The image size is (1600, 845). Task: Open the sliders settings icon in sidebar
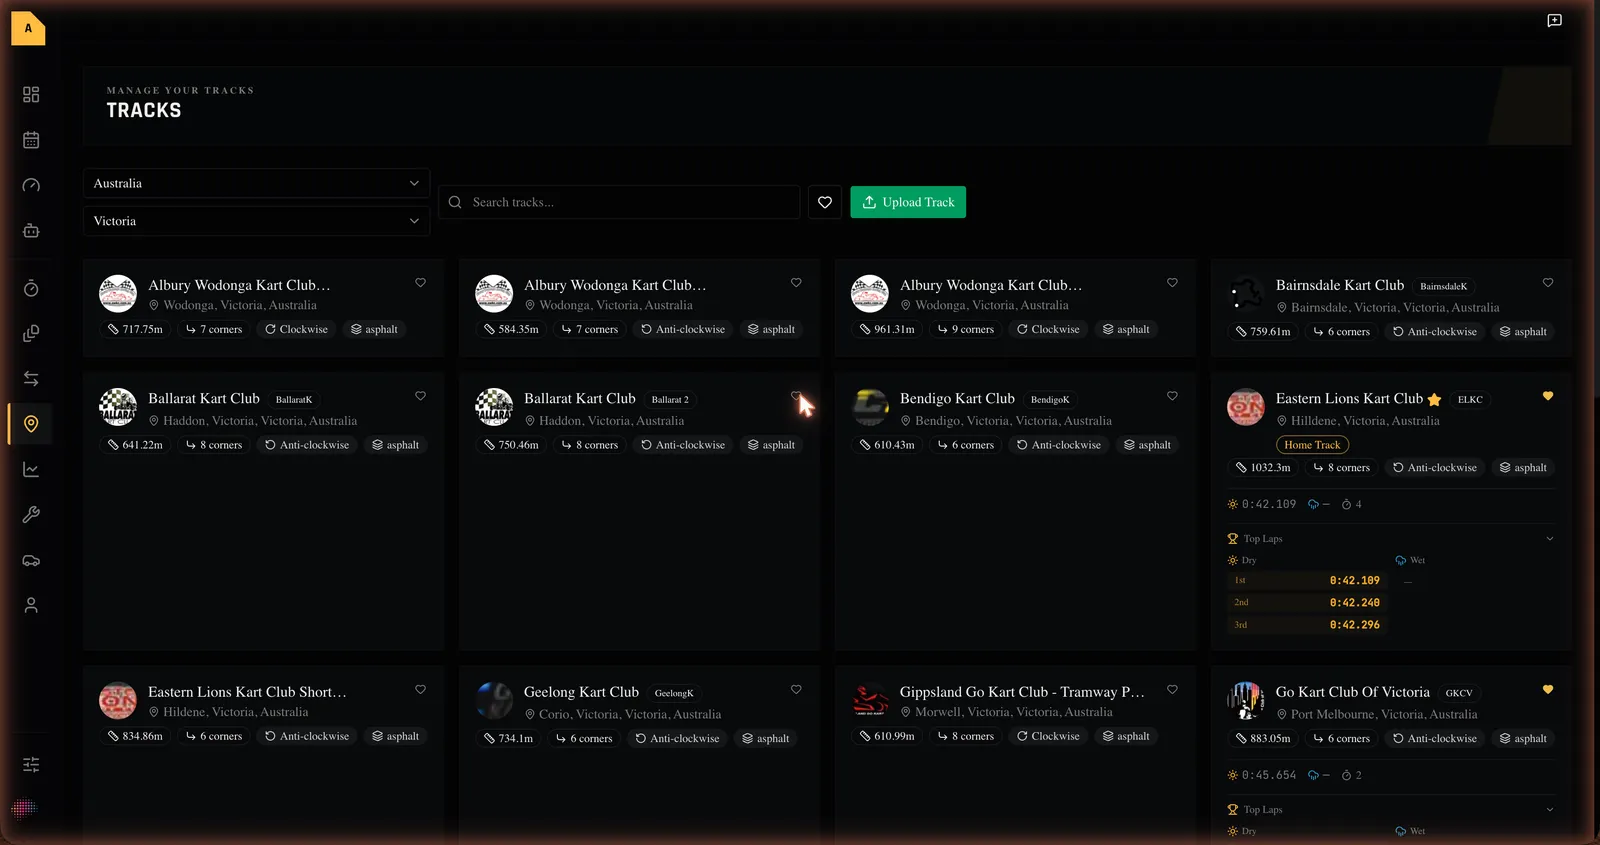pos(31,764)
